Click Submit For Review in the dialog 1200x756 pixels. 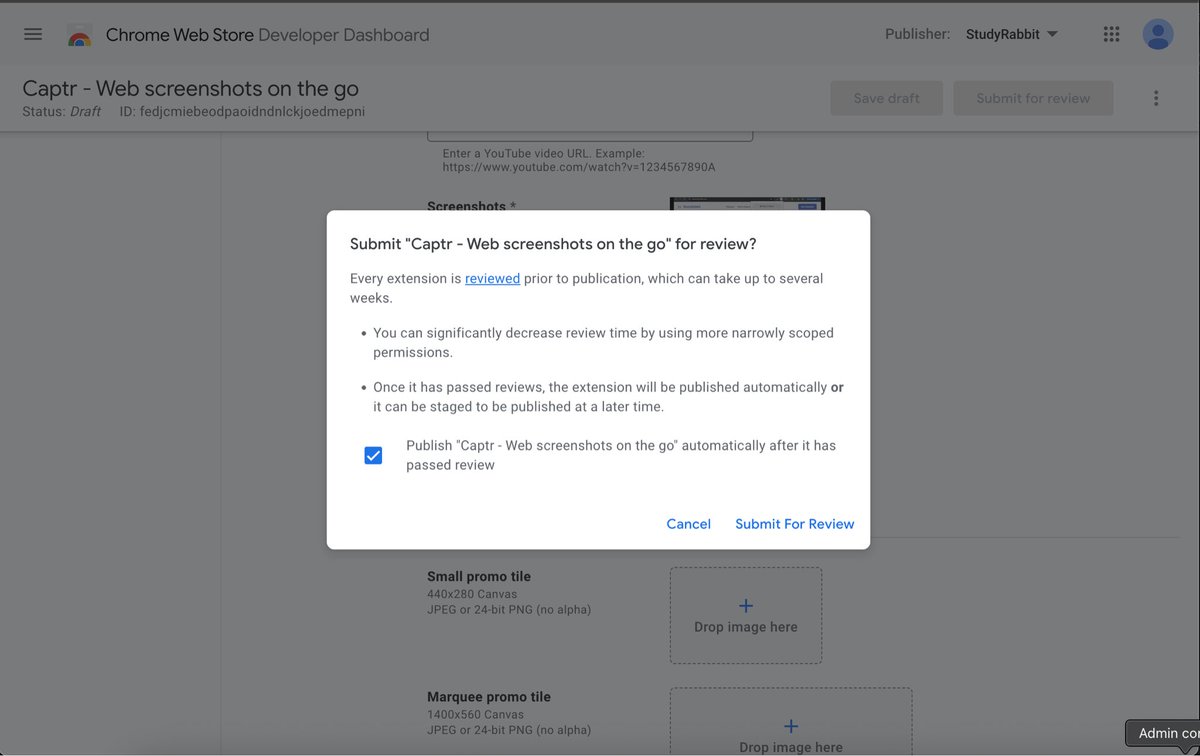coord(795,524)
